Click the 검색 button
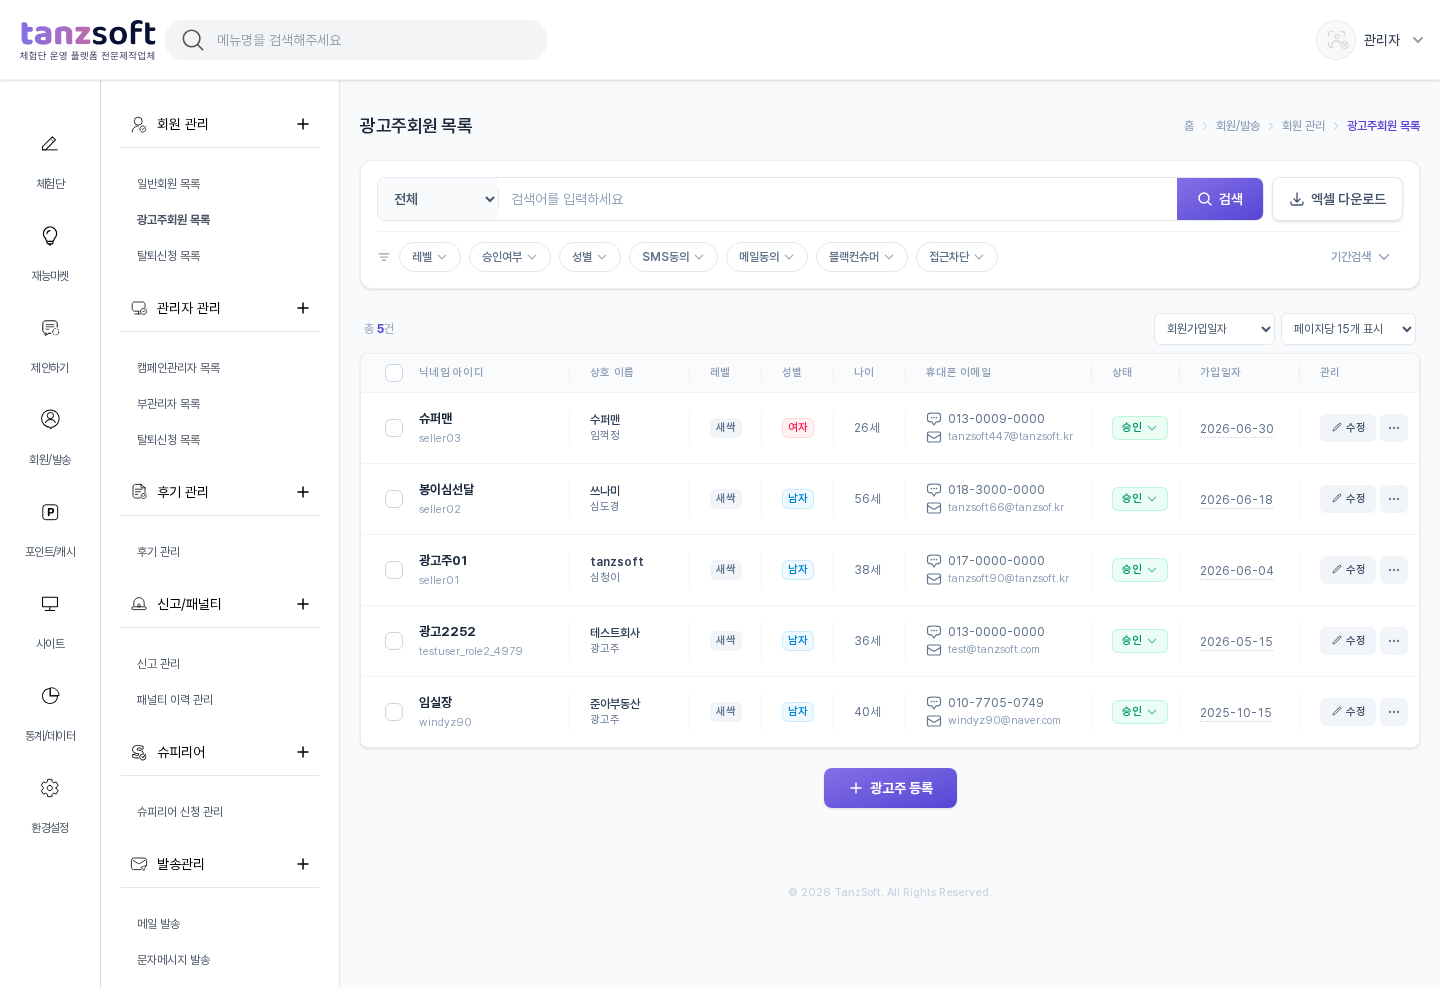The width and height of the screenshot is (1440, 988). pyautogui.click(x=1220, y=199)
